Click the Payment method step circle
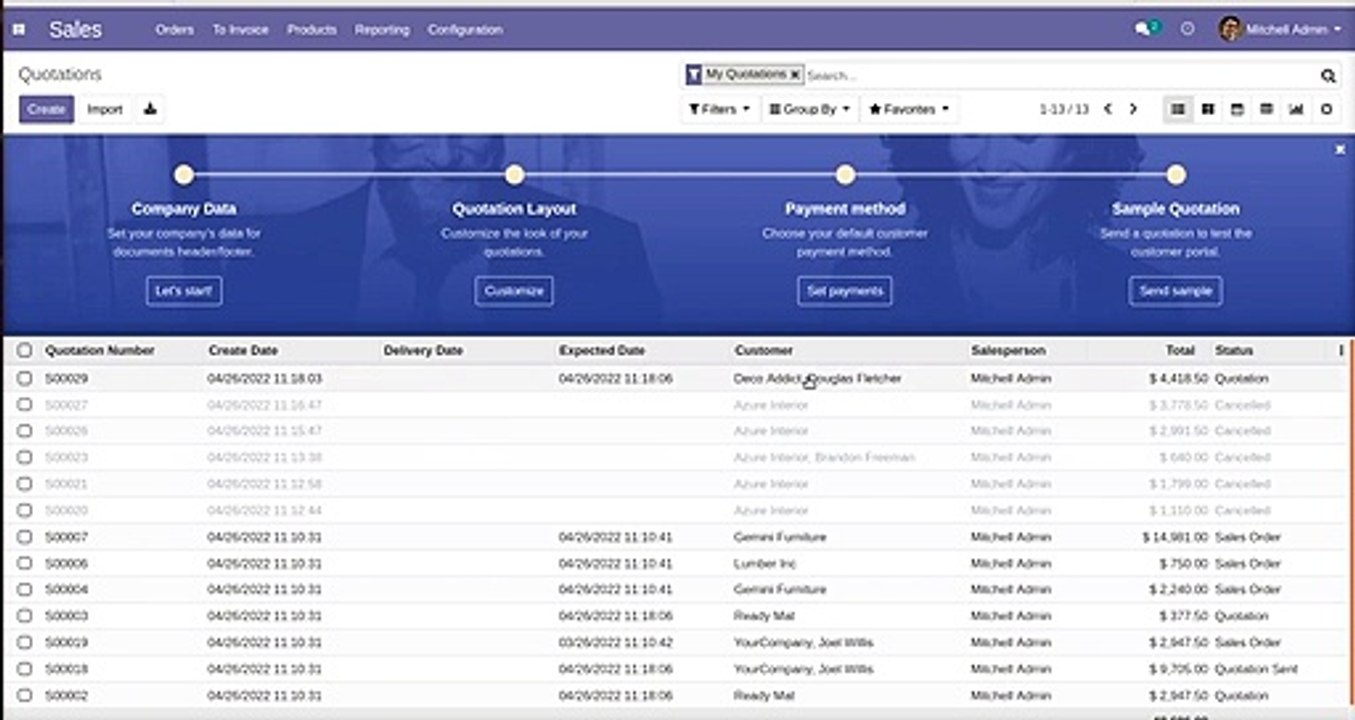1355x720 pixels. point(845,175)
